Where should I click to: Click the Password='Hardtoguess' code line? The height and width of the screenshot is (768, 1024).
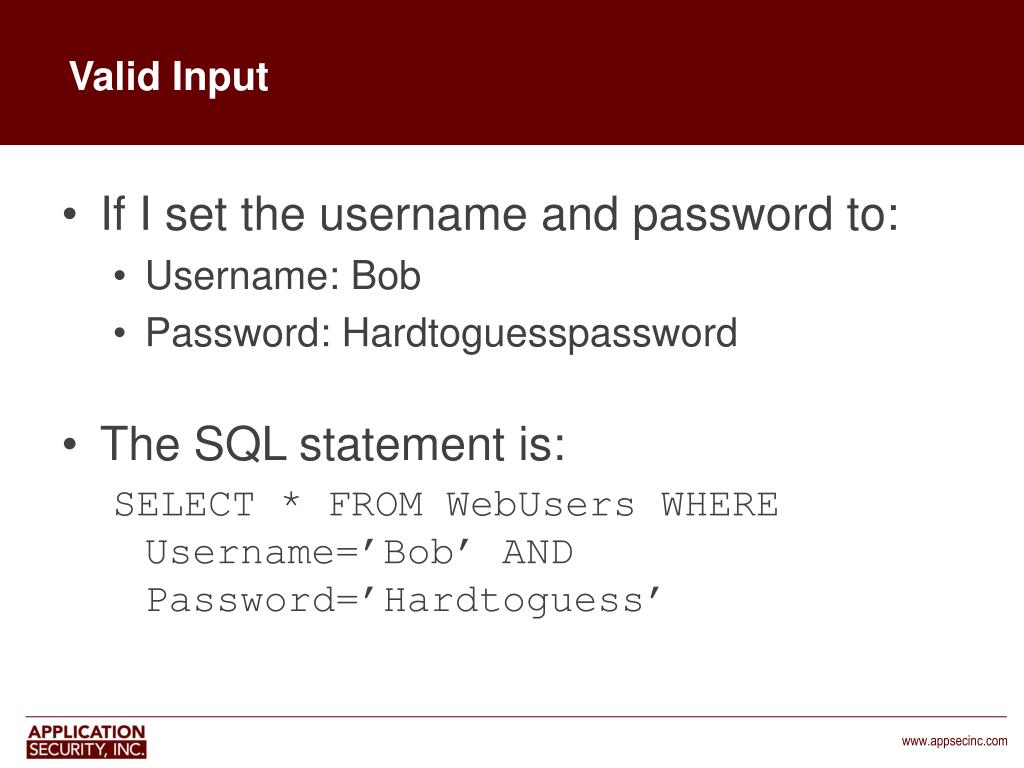404,601
